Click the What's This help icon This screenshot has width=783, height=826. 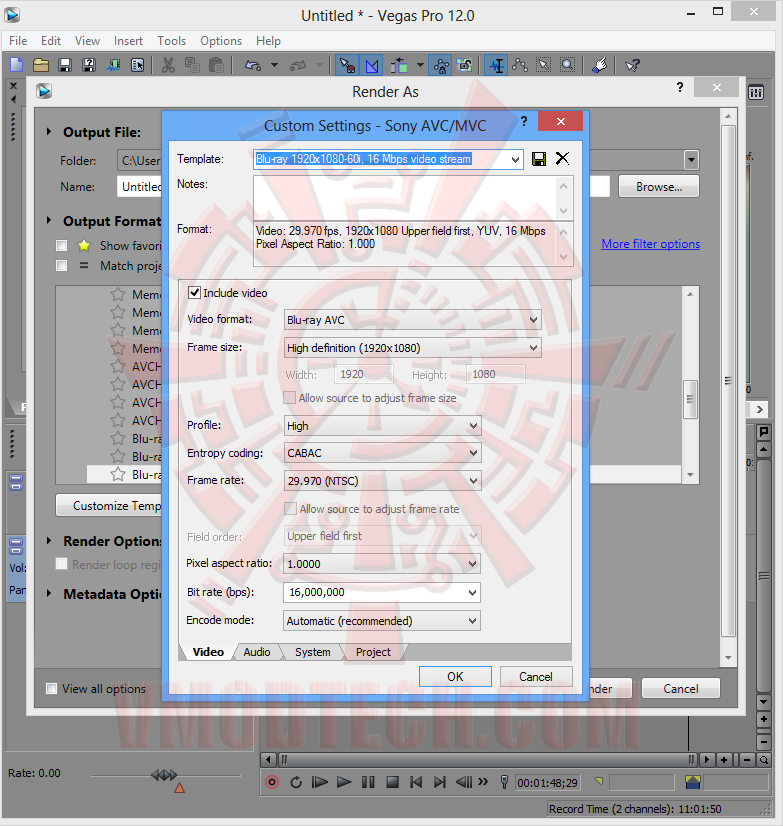[x=632, y=65]
